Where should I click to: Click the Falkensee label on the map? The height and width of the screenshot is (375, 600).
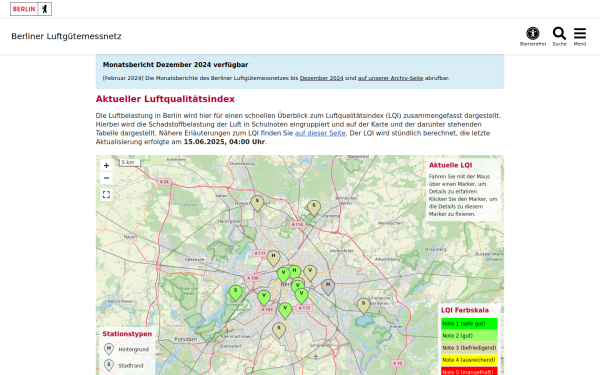(194, 259)
